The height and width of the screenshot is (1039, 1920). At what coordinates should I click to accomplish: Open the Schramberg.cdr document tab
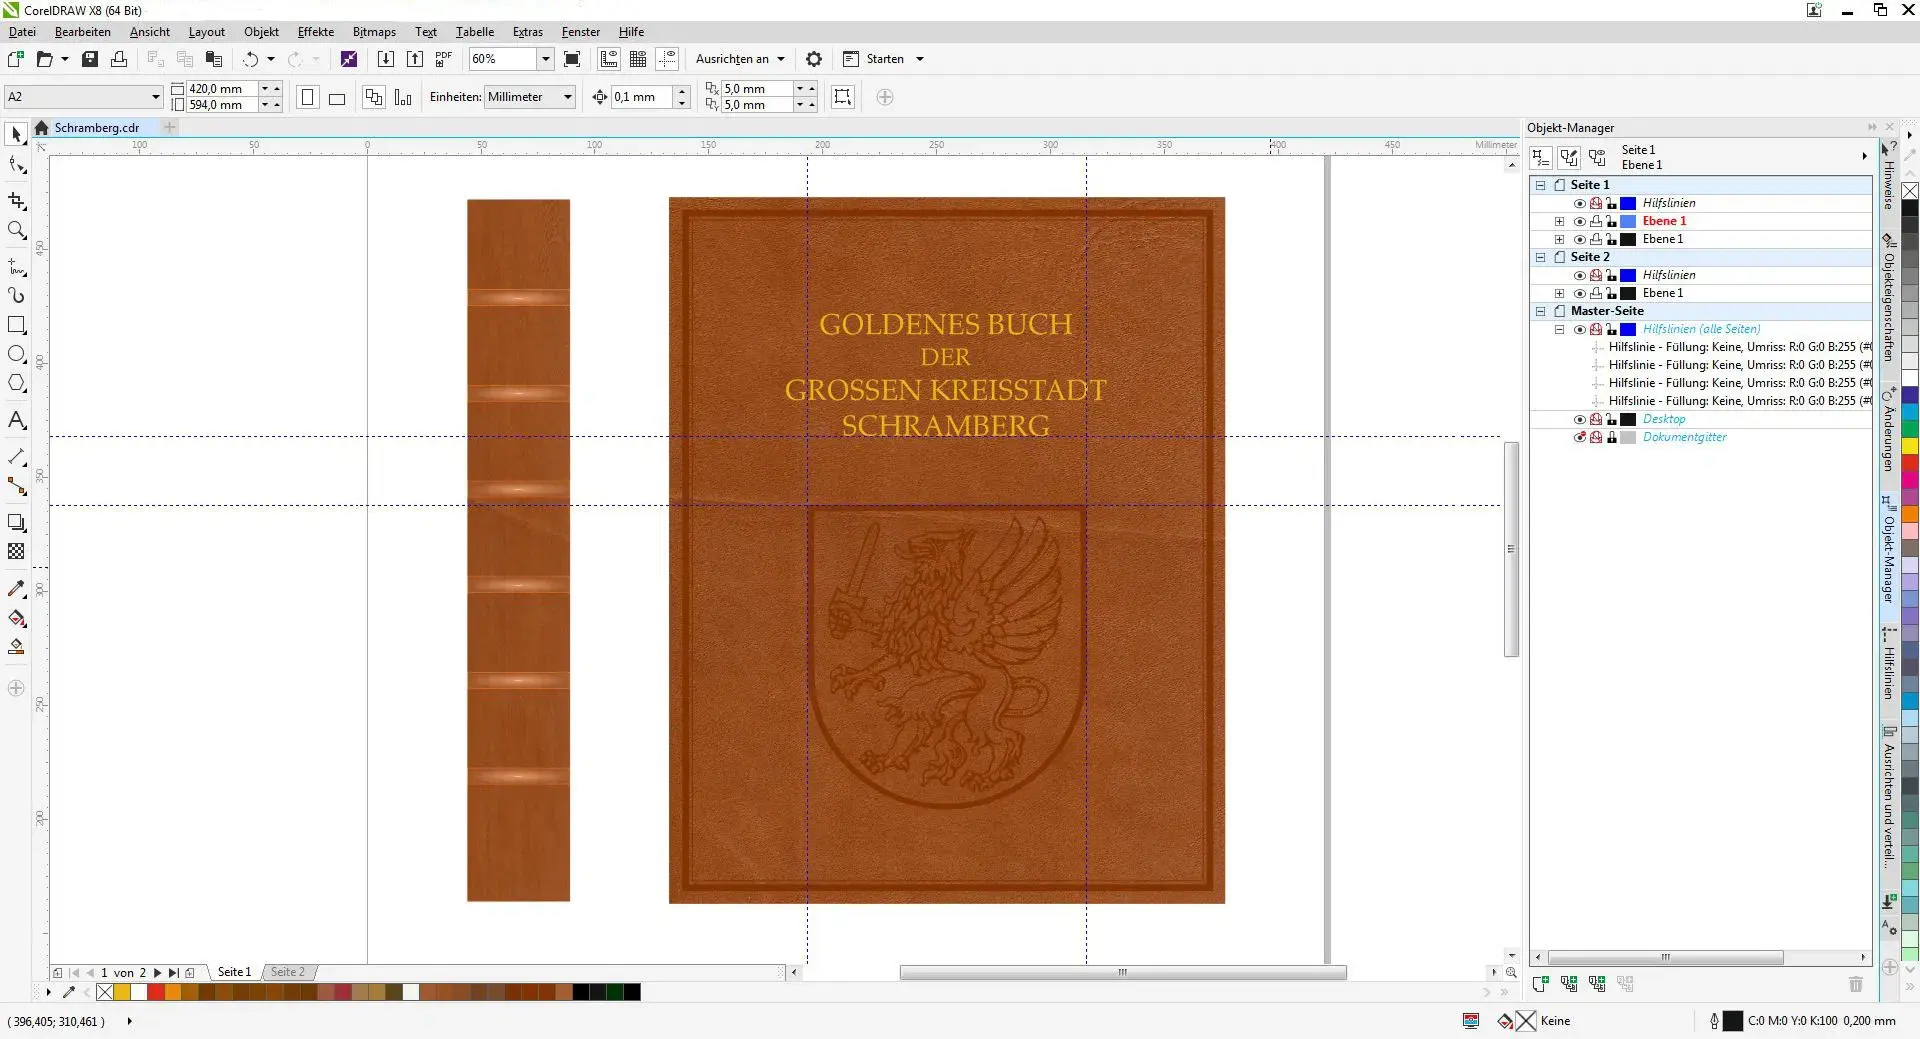pyautogui.click(x=97, y=128)
